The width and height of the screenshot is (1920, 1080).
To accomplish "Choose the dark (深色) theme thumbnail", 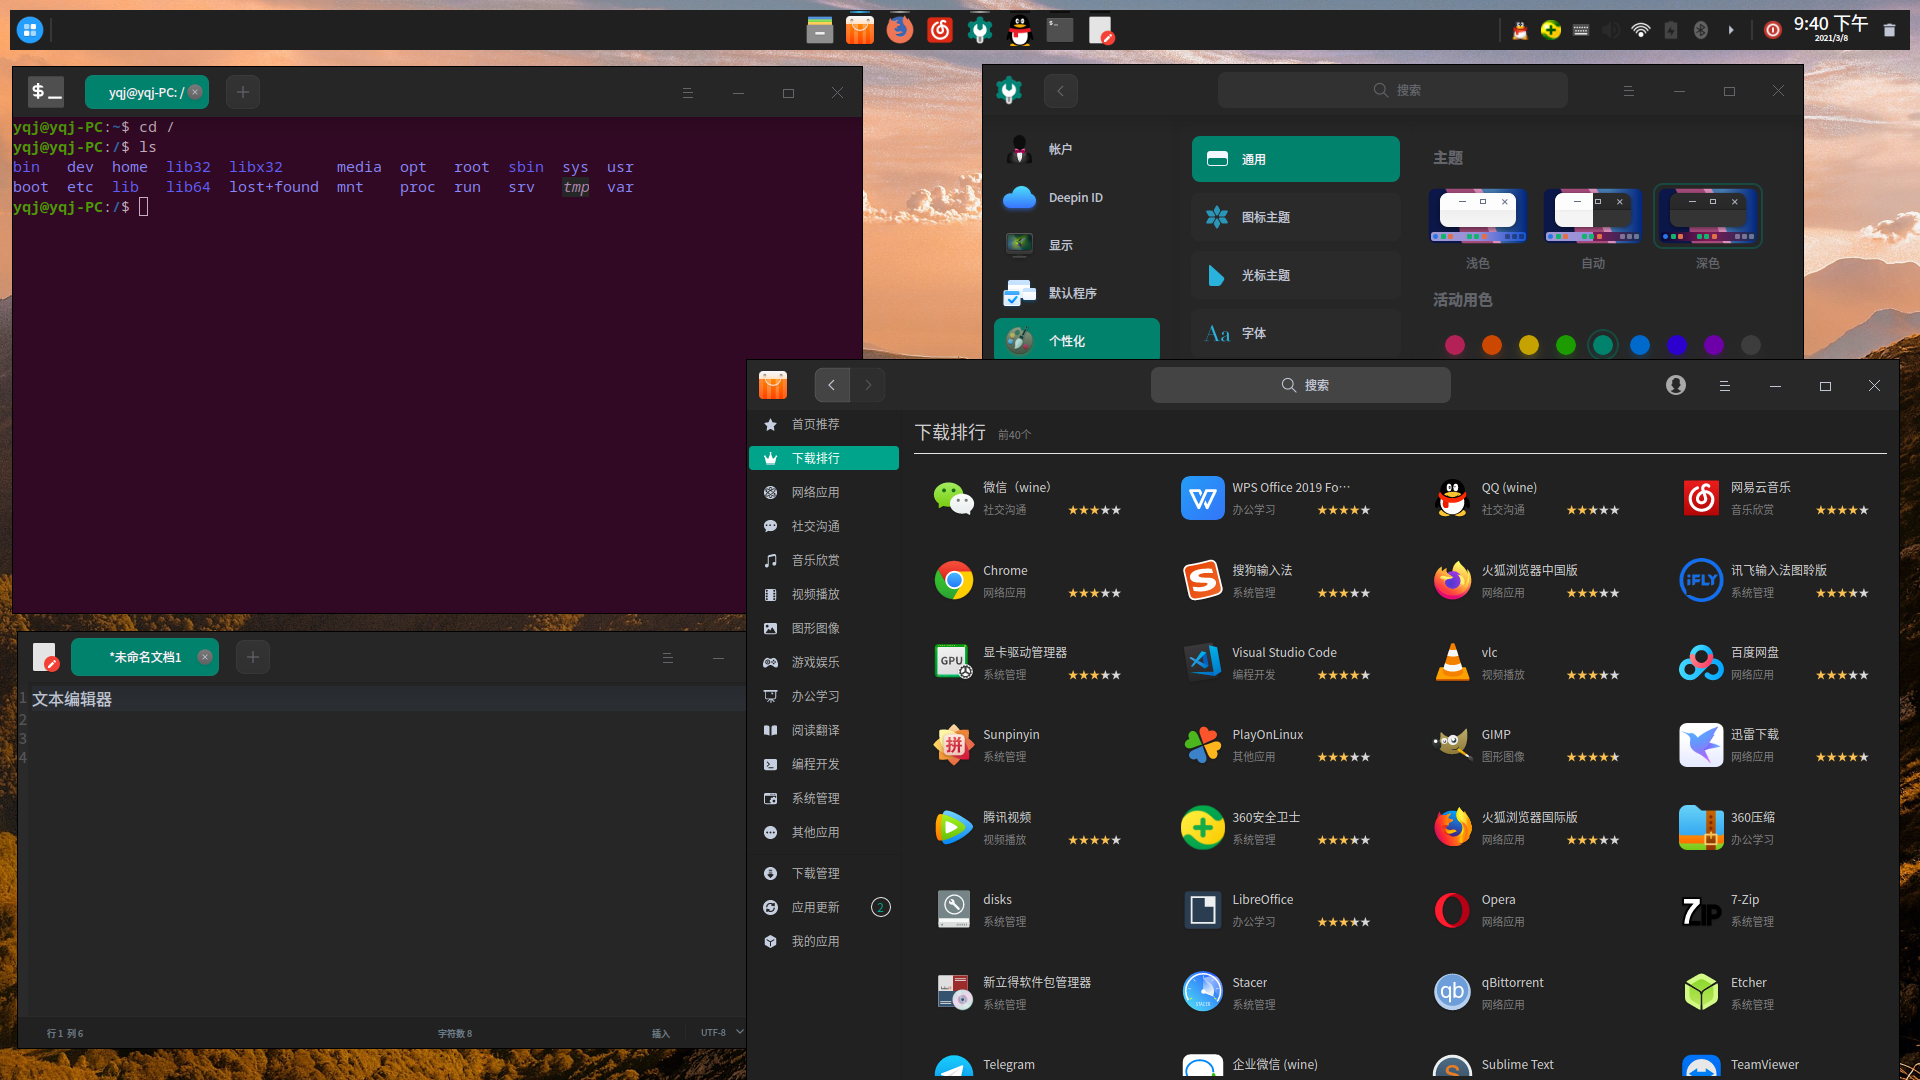I will (x=1708, y=216).
